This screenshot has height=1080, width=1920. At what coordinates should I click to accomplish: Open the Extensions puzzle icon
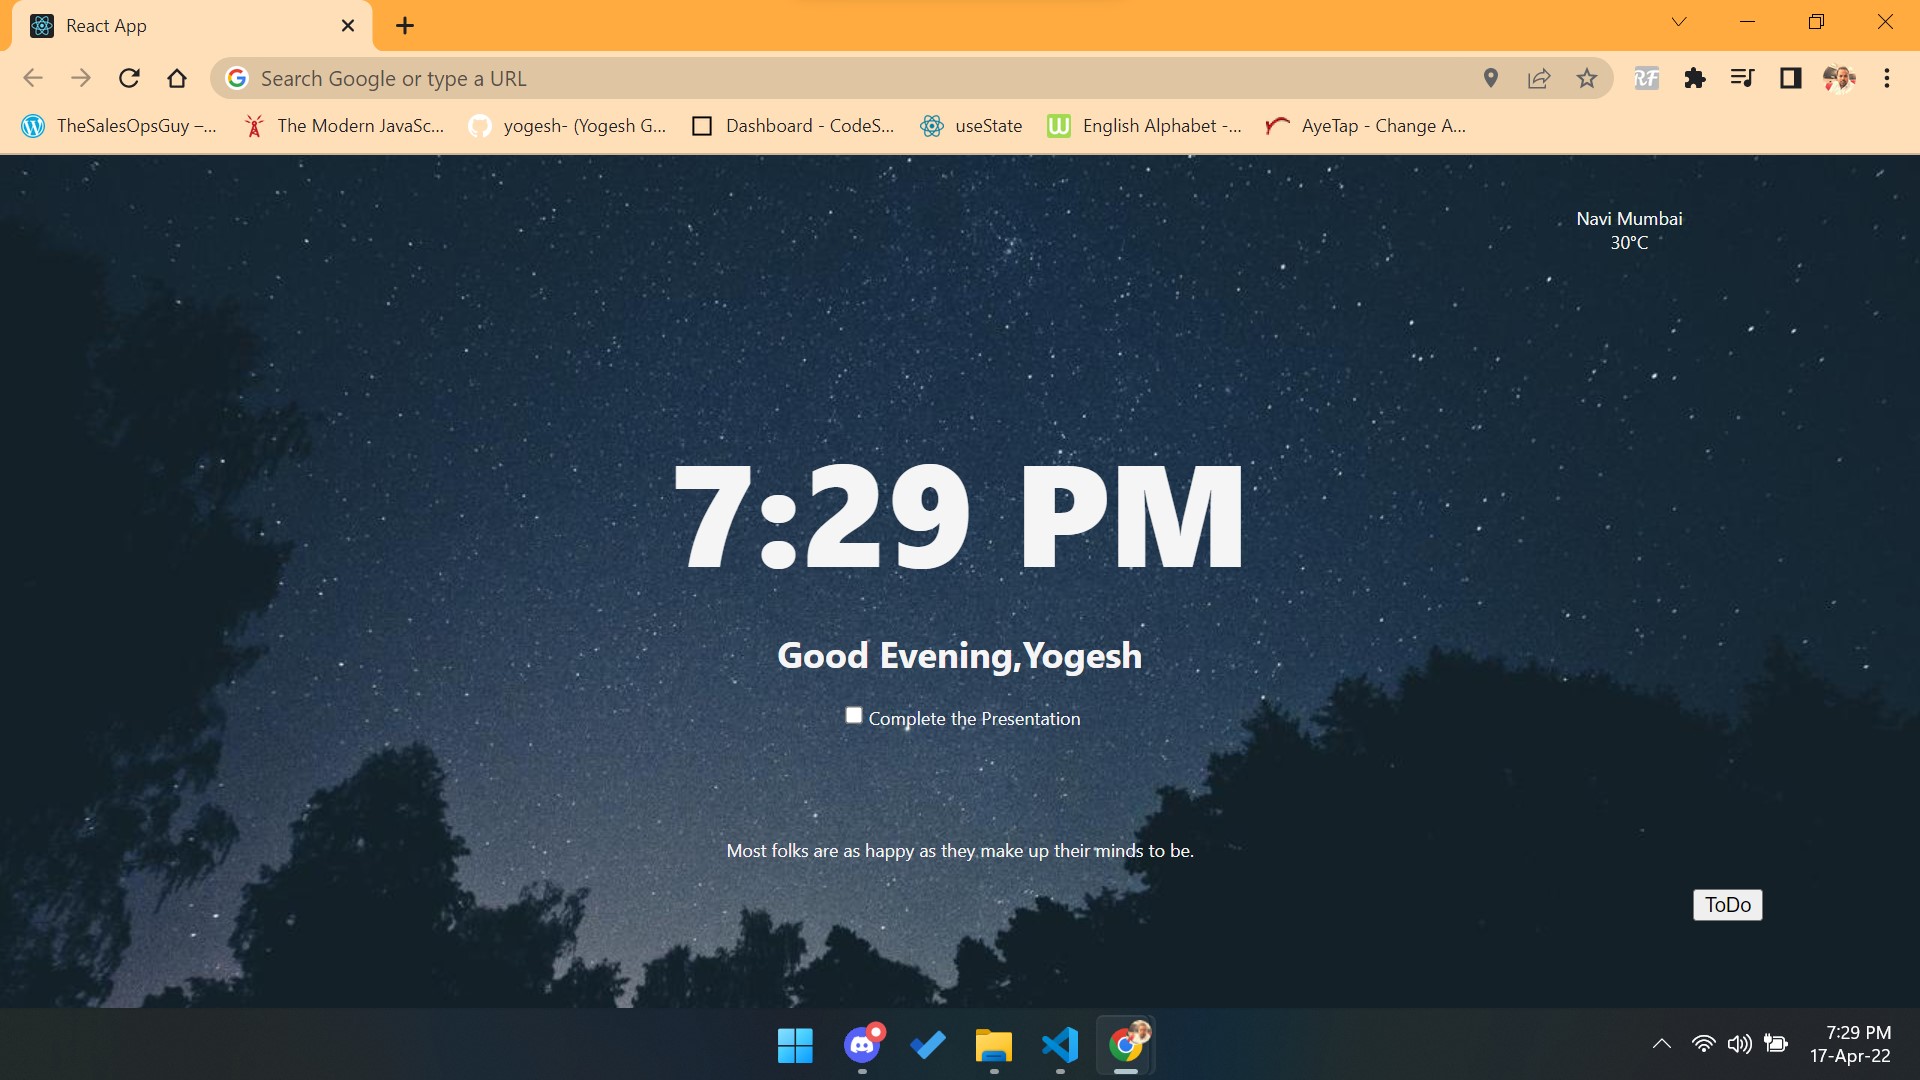coord(1694,78)
